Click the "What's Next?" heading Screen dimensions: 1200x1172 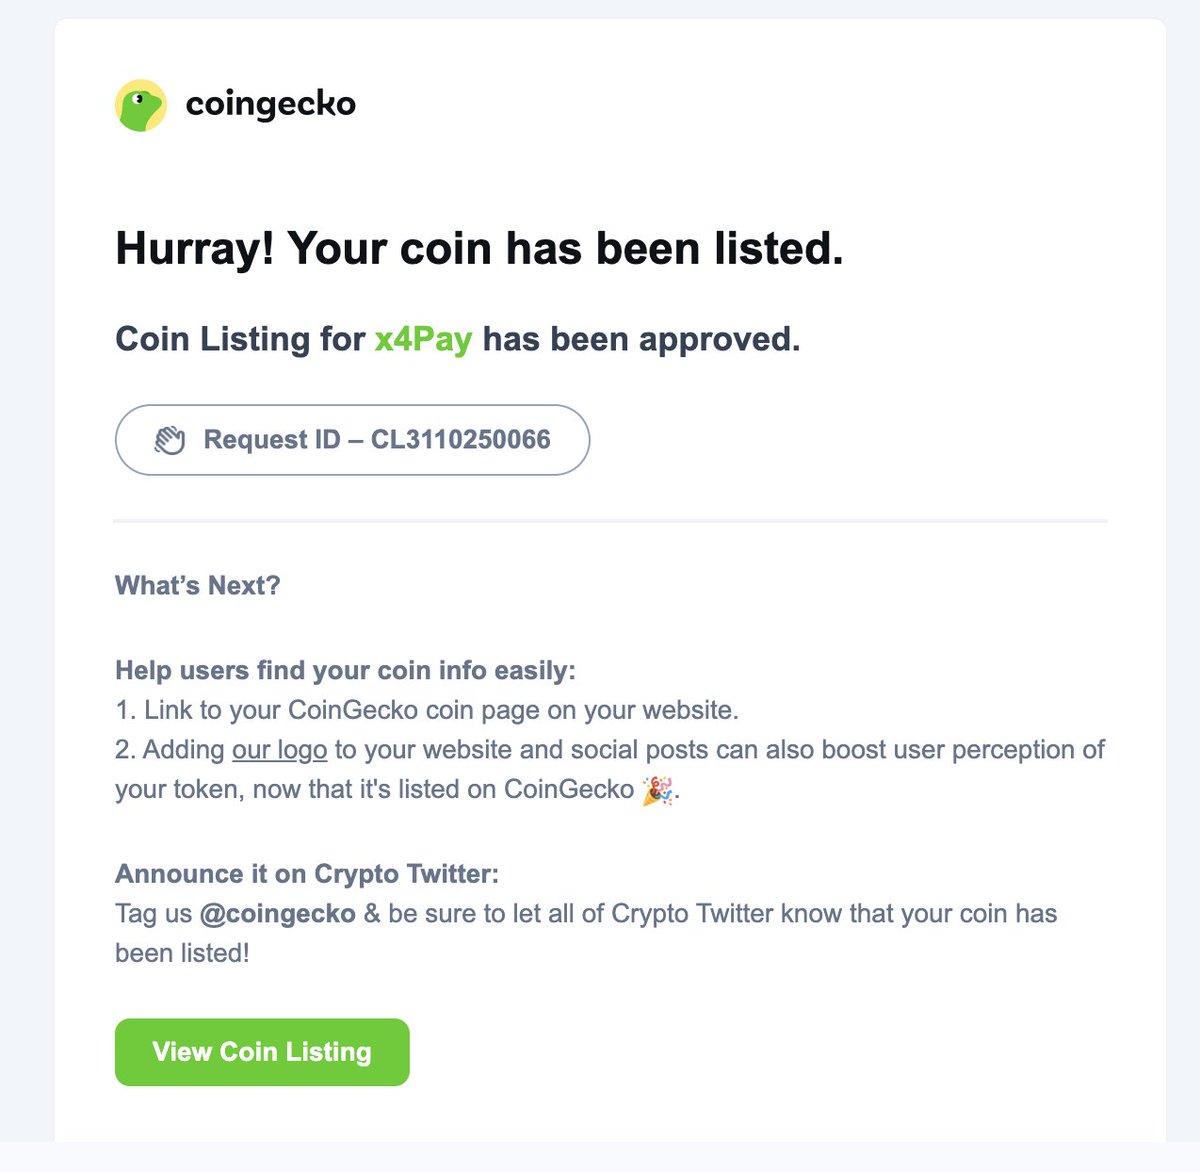coord(198,585)
